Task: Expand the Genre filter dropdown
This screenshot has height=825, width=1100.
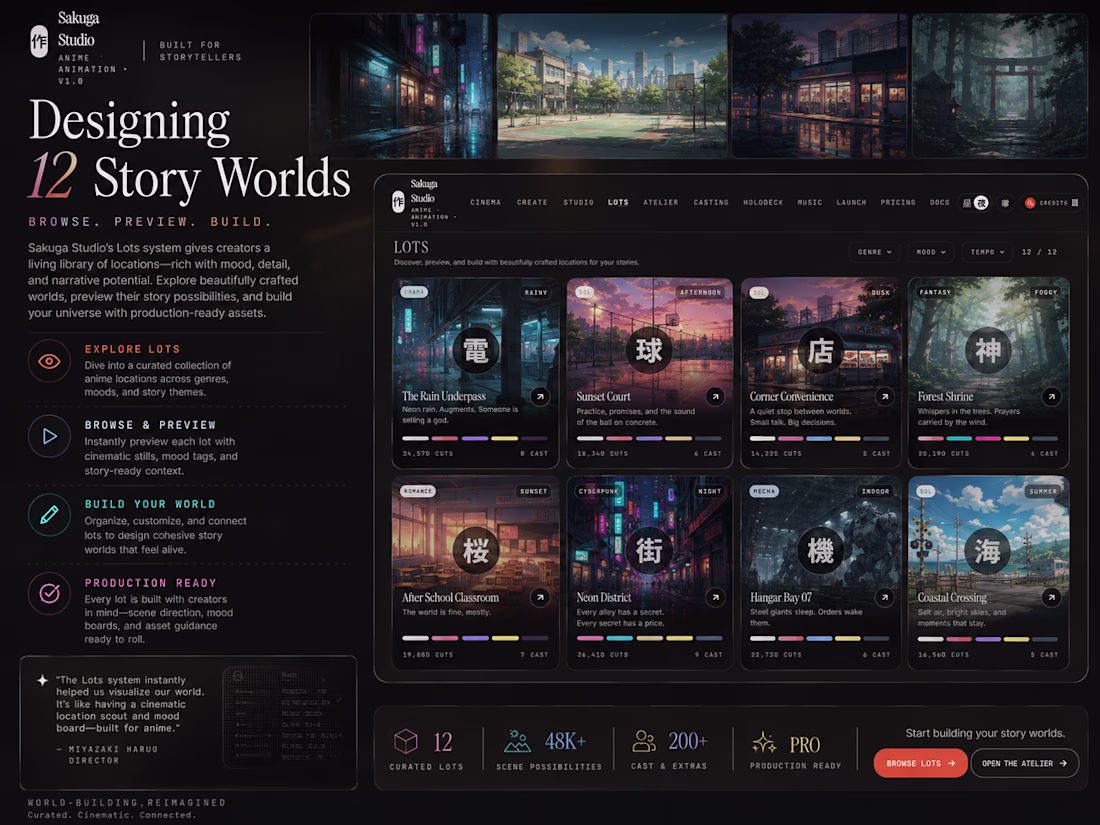Action: coord(874,252)
